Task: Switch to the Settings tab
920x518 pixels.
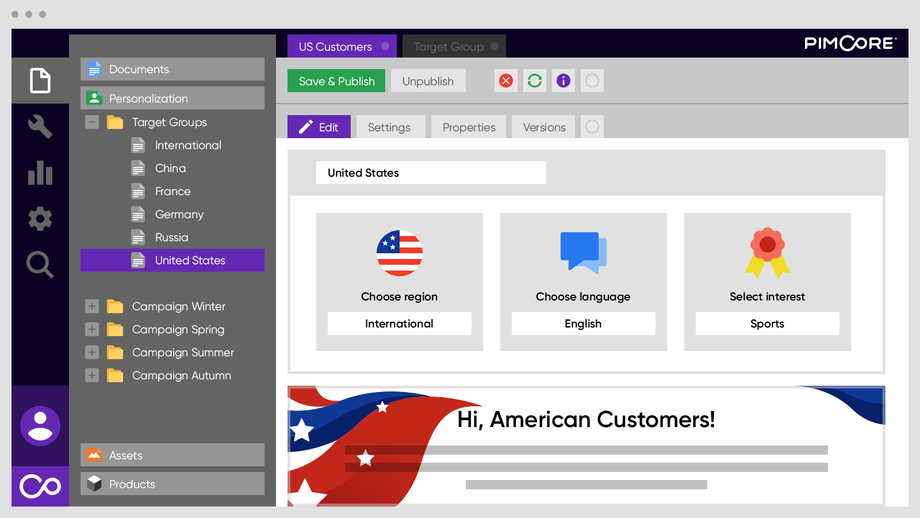Action: [x=390, y=127]
